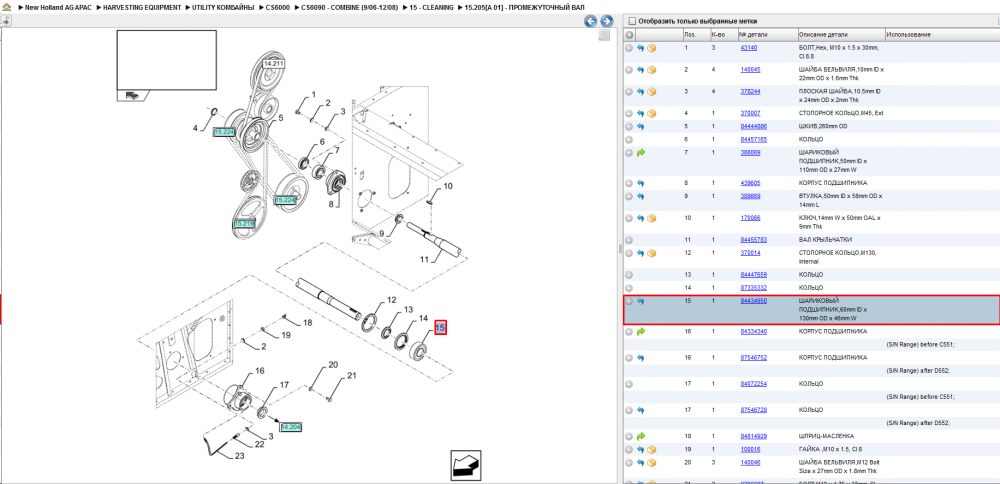This screenshot has width=1000, height=484.
Task: Click the box package icon in row 43140
Action: (651, 48)
